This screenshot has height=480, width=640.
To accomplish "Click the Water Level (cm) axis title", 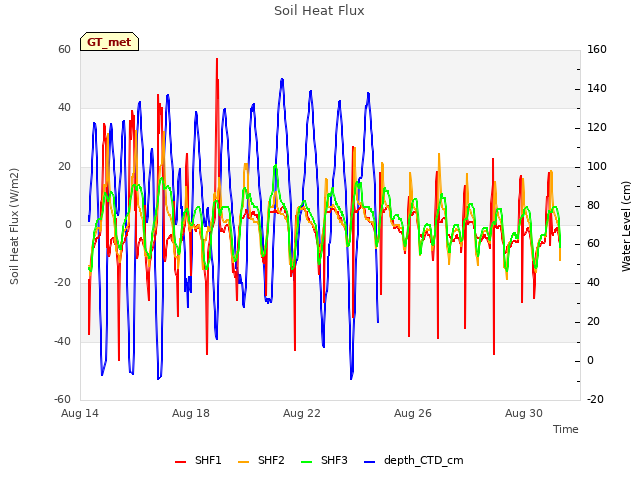I will [626, 226].
